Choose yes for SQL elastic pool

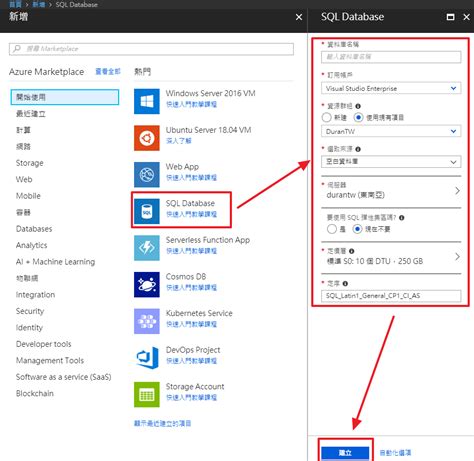[x=332, y=229]
